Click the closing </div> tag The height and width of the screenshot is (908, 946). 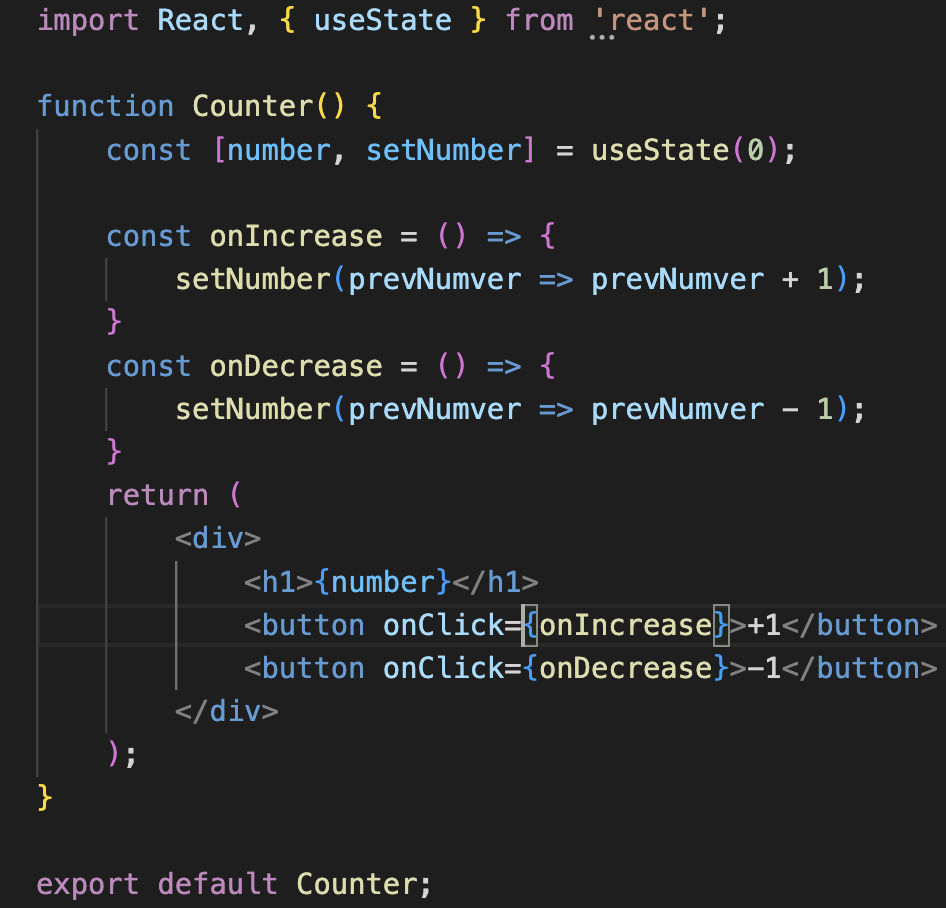tap(227, 711)
